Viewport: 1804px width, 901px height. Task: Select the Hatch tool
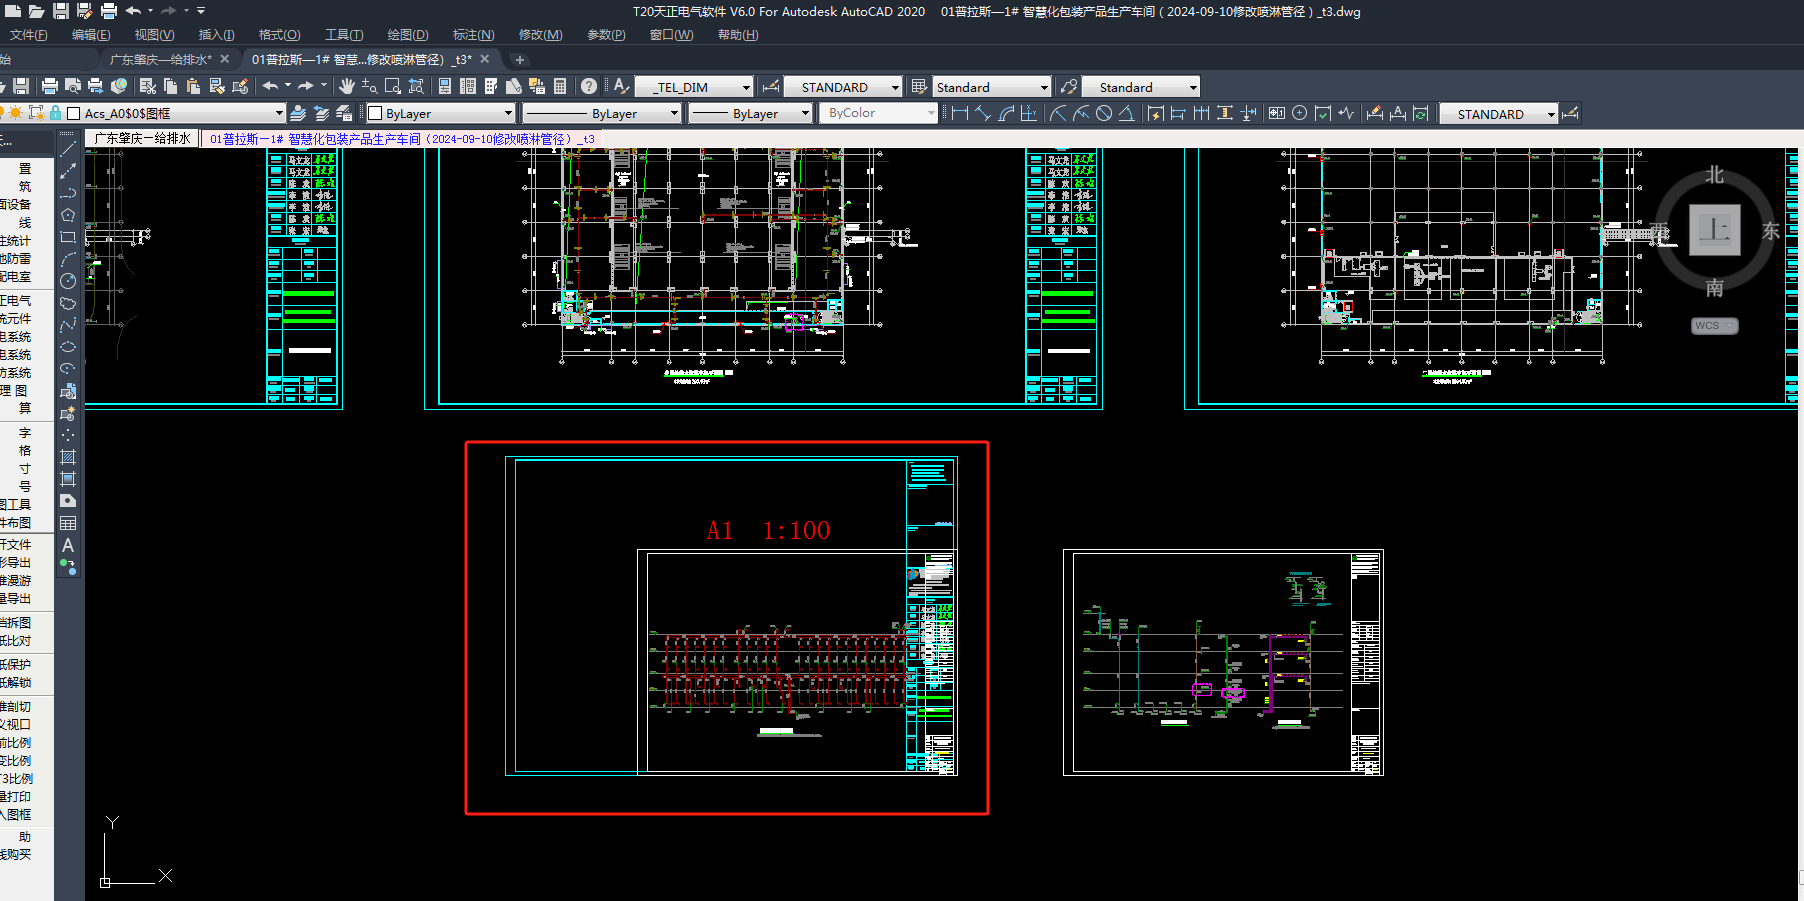pyautogui.click(x=68, y=457)
